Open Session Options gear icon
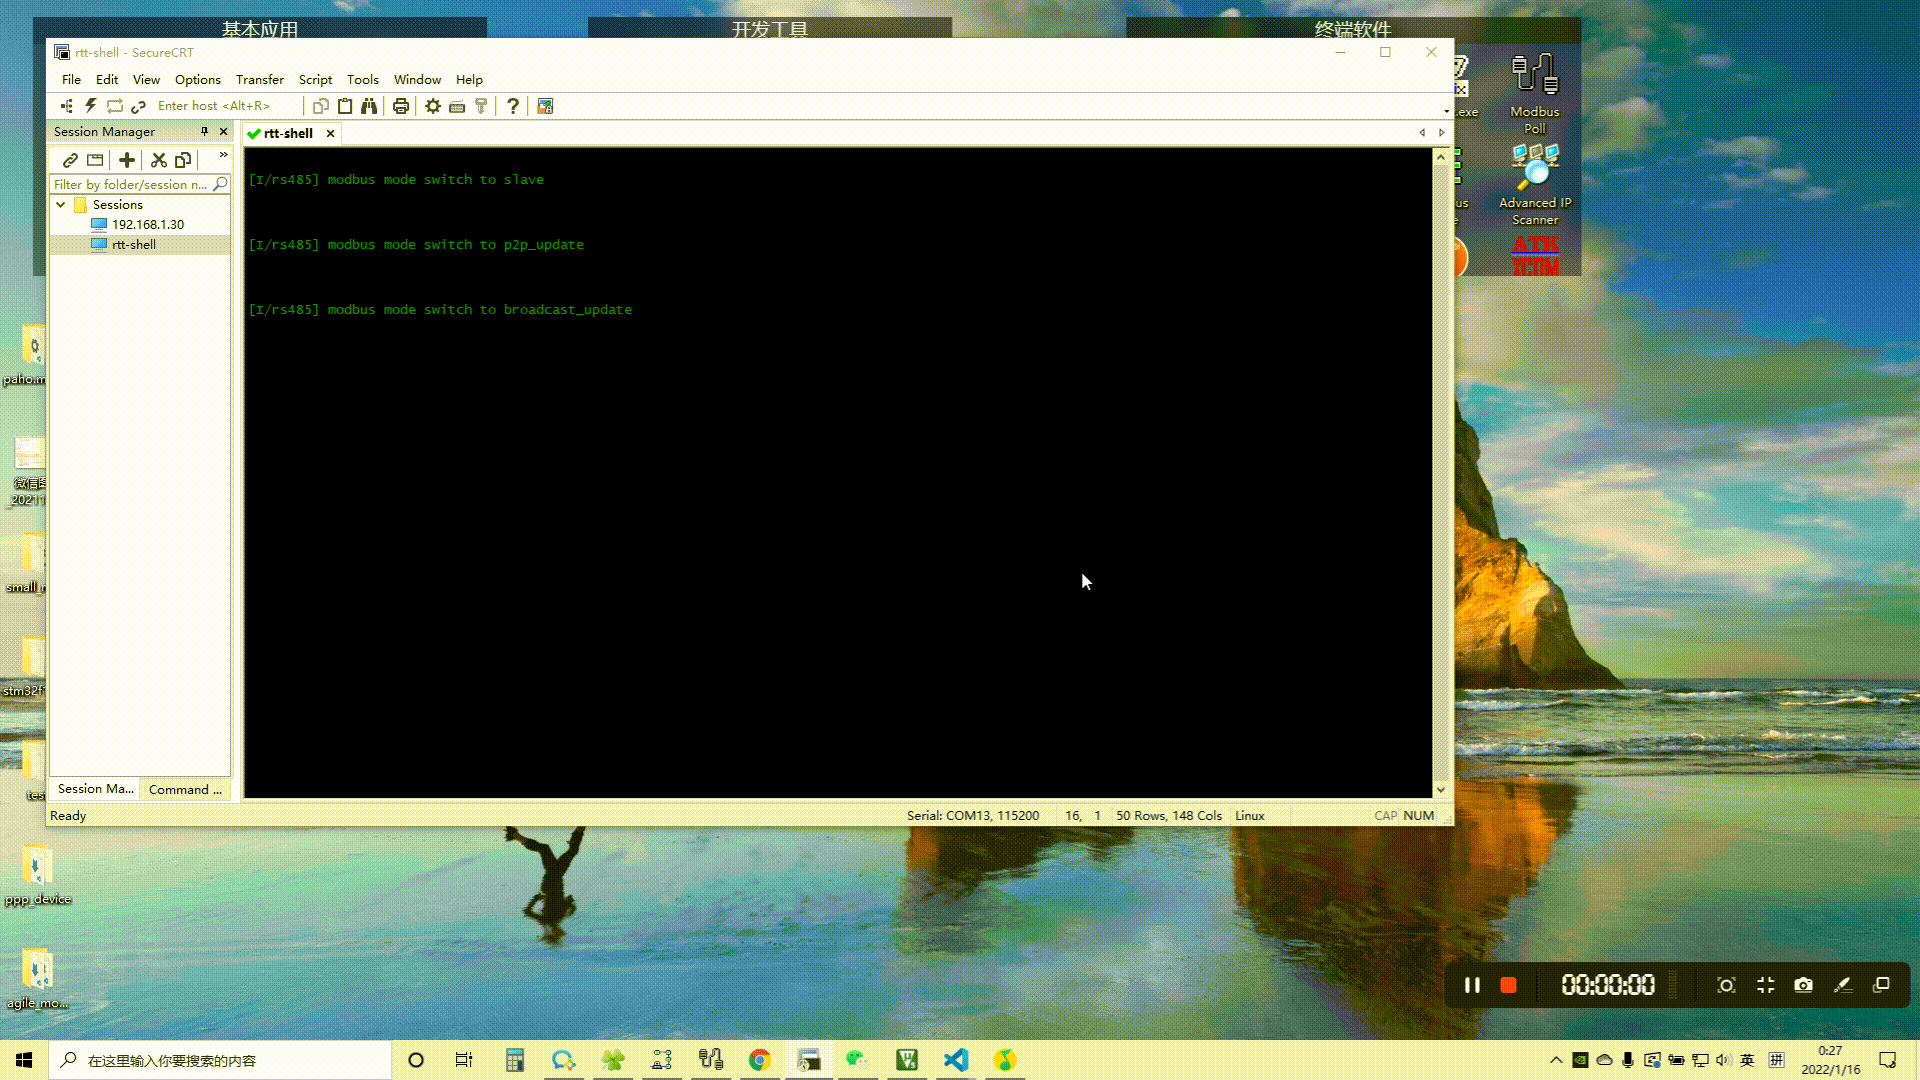The width and height of the screenshot is (1920, 1080). (x=433, y=106)
